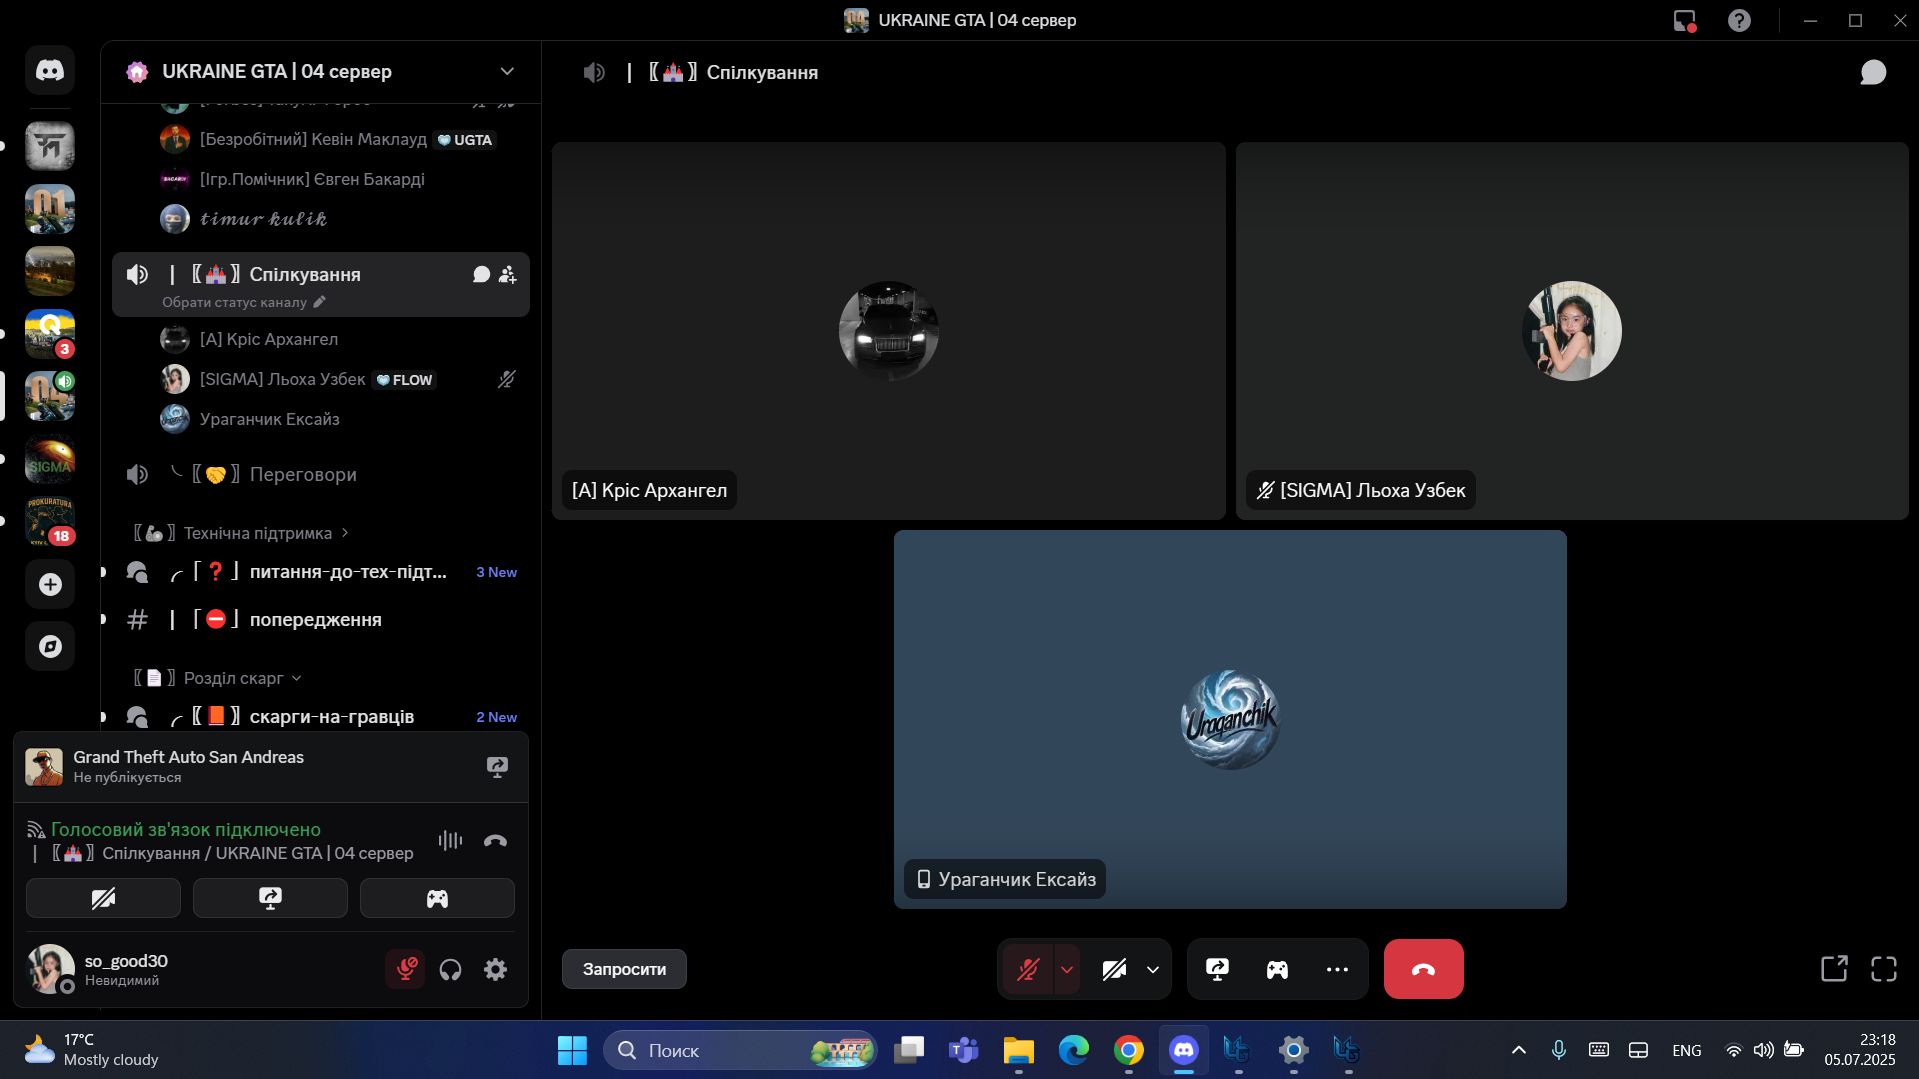Toggle deafen headphones icon
1919x1079 pixels.
(x=451, y=969)
